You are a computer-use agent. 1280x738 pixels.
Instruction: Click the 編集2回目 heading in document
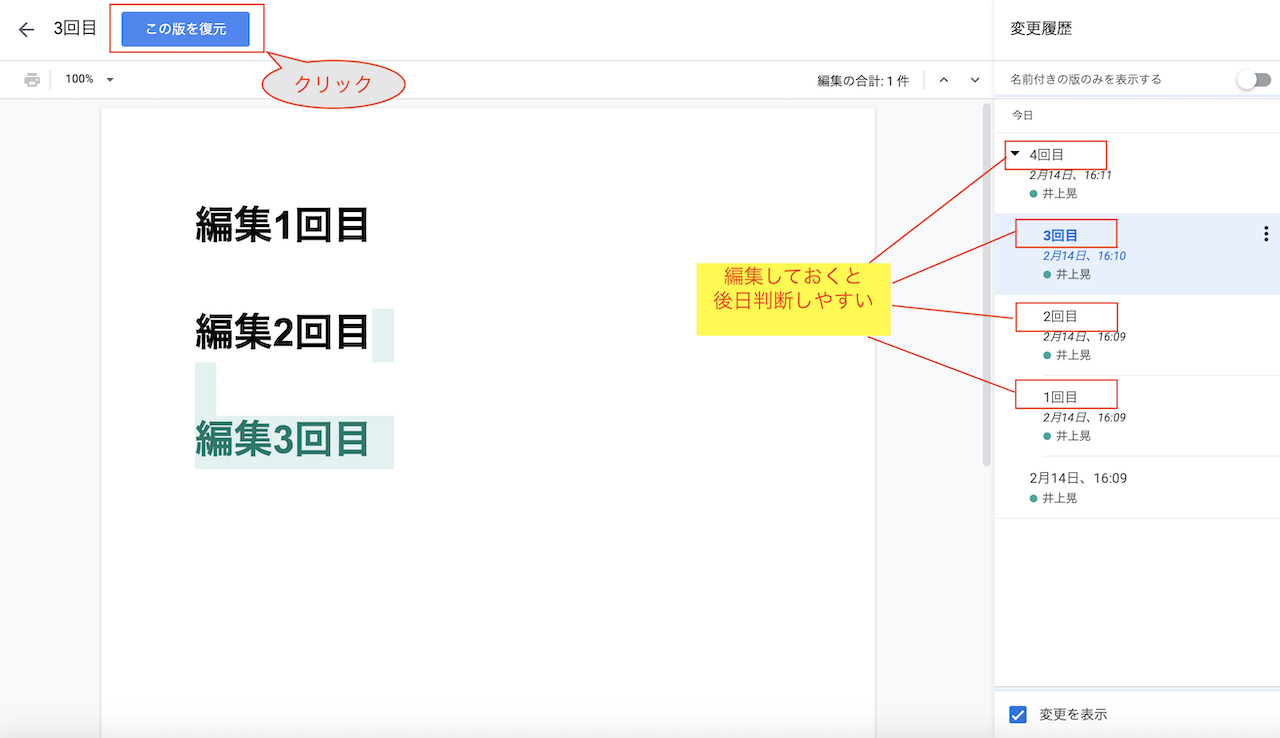(x=282, y=332)
